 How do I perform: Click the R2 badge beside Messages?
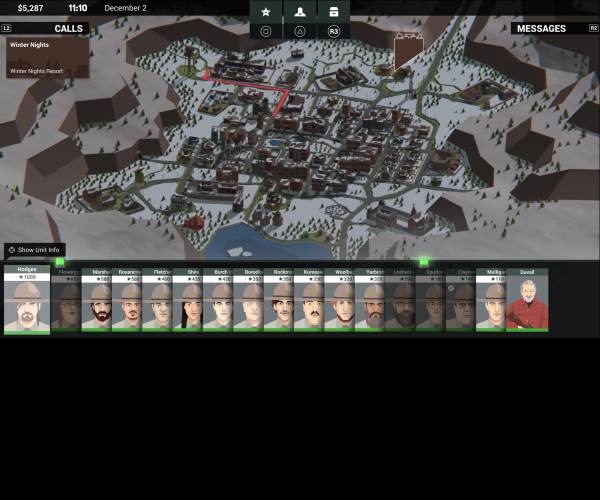point(593,28)
